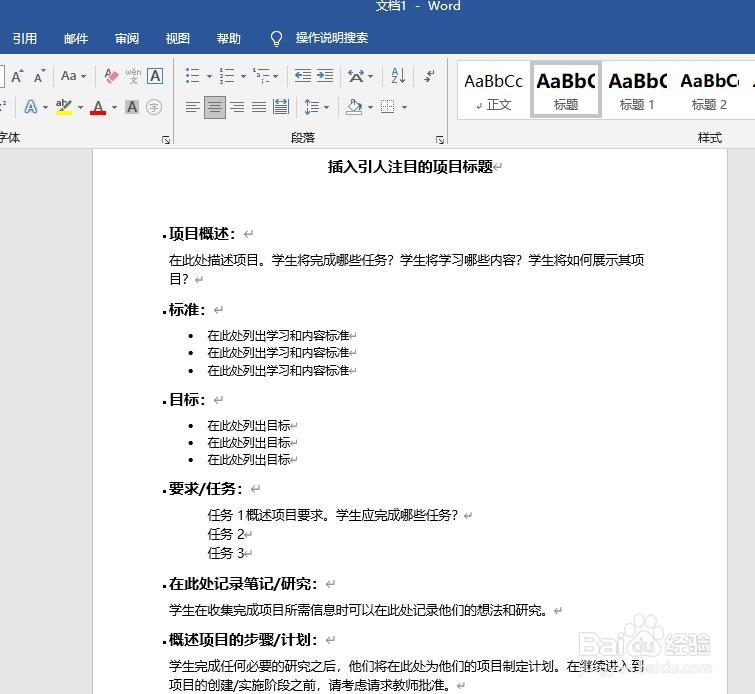Open the Shading dropdown arrow

(370, 107)
